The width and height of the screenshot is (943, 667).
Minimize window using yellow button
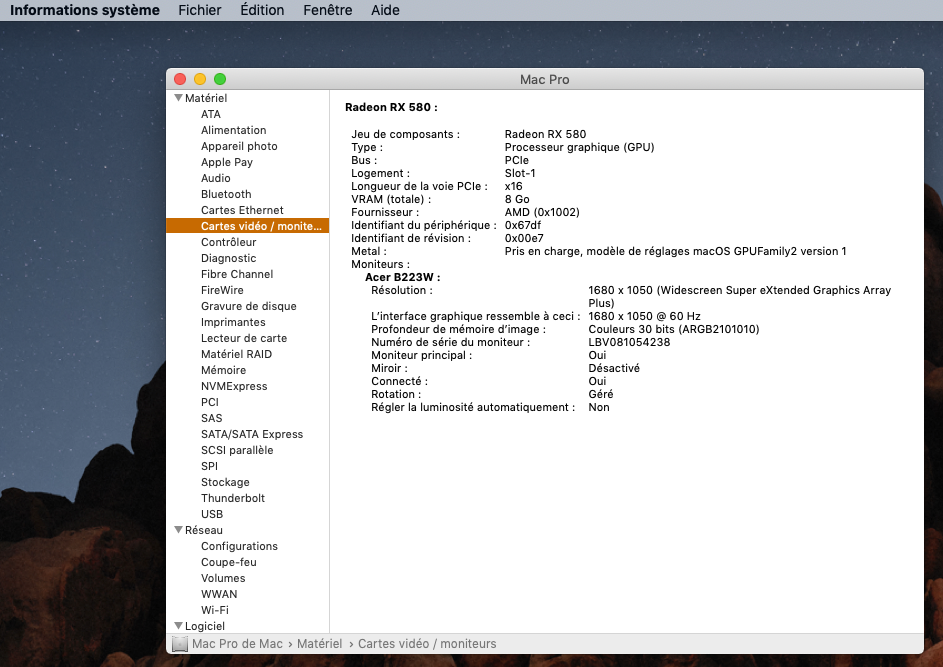pos(200,79)
